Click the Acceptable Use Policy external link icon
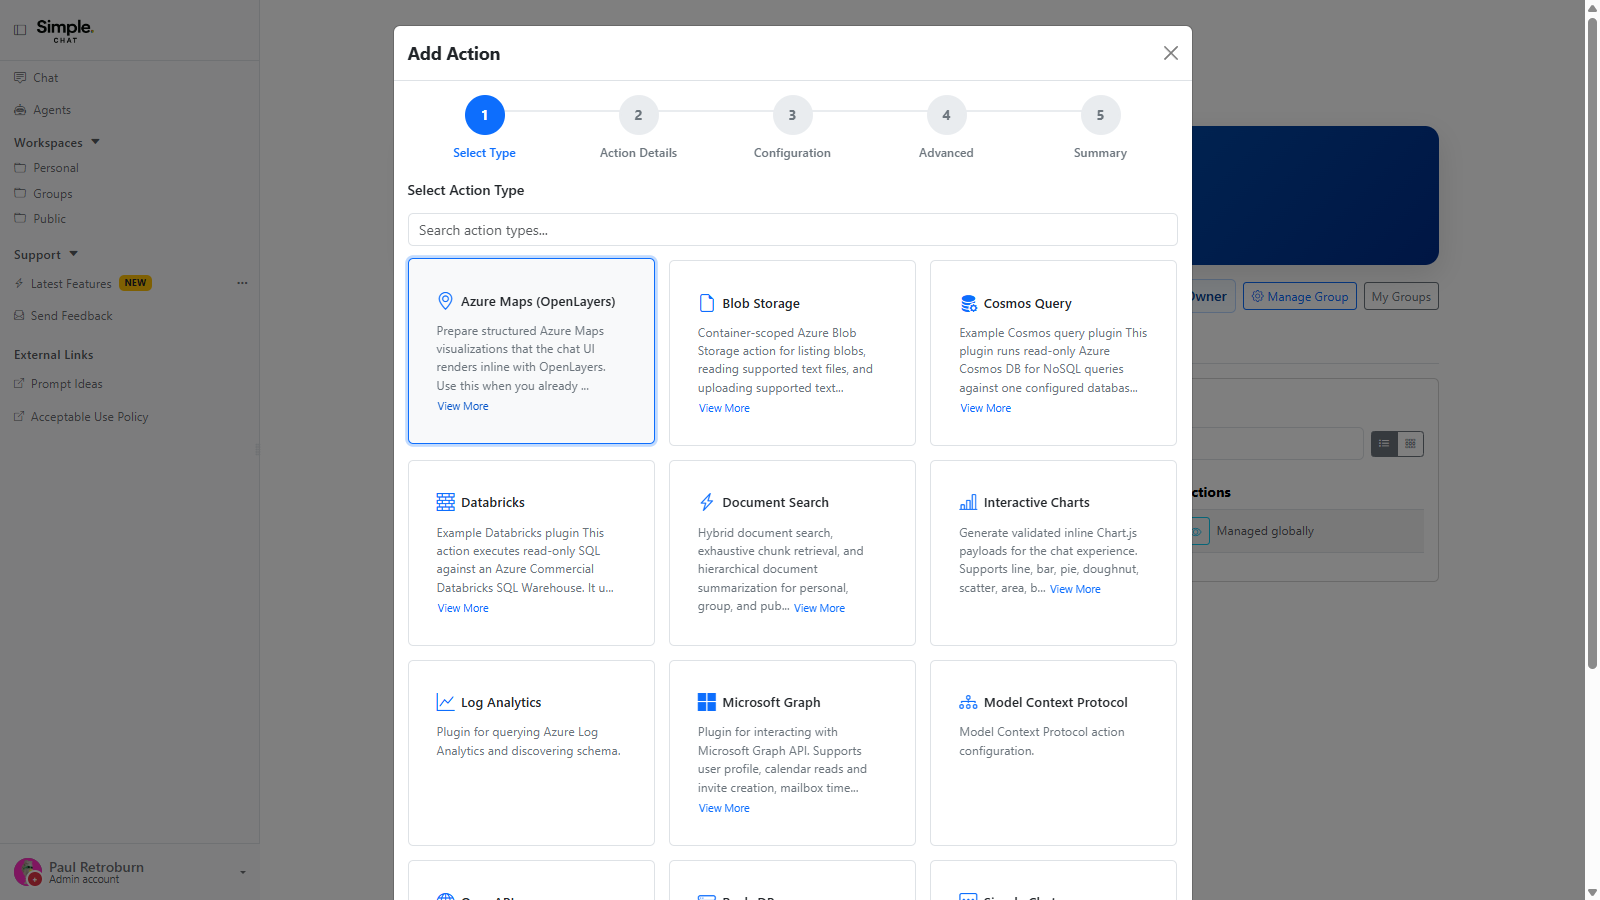This screenshot has height=900, width=1600. click(x=19, y=416)
